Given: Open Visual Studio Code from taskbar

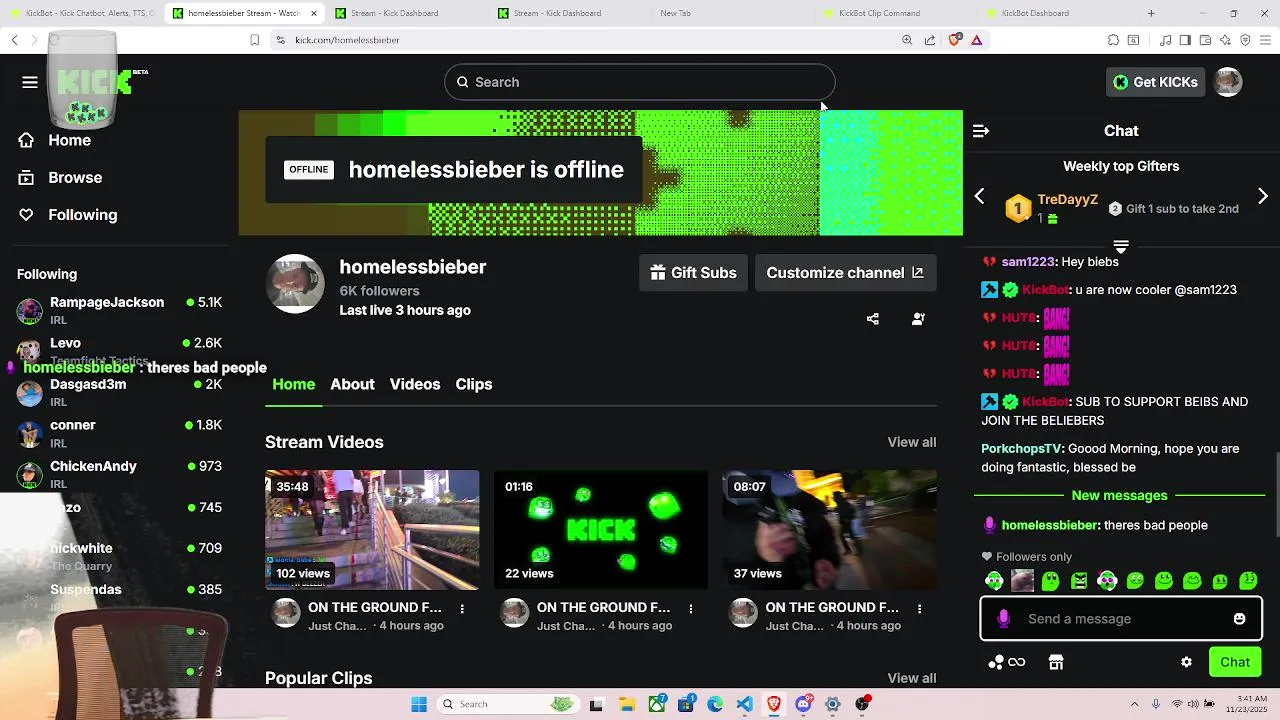Looking at the screenshot, I should [745, 704].
